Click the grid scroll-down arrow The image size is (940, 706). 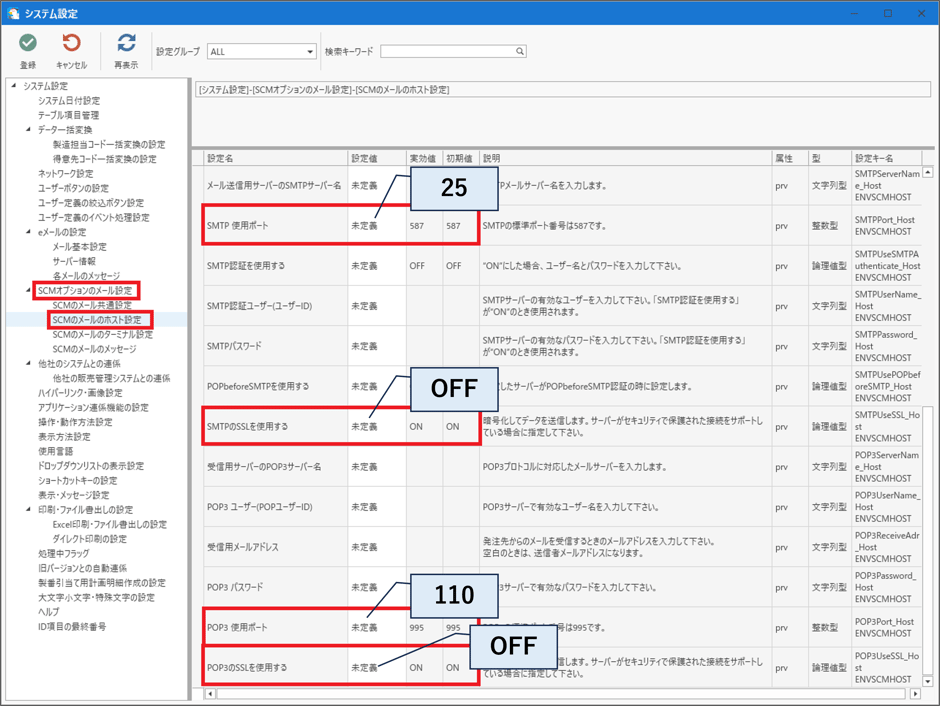(x=927, y=681)
